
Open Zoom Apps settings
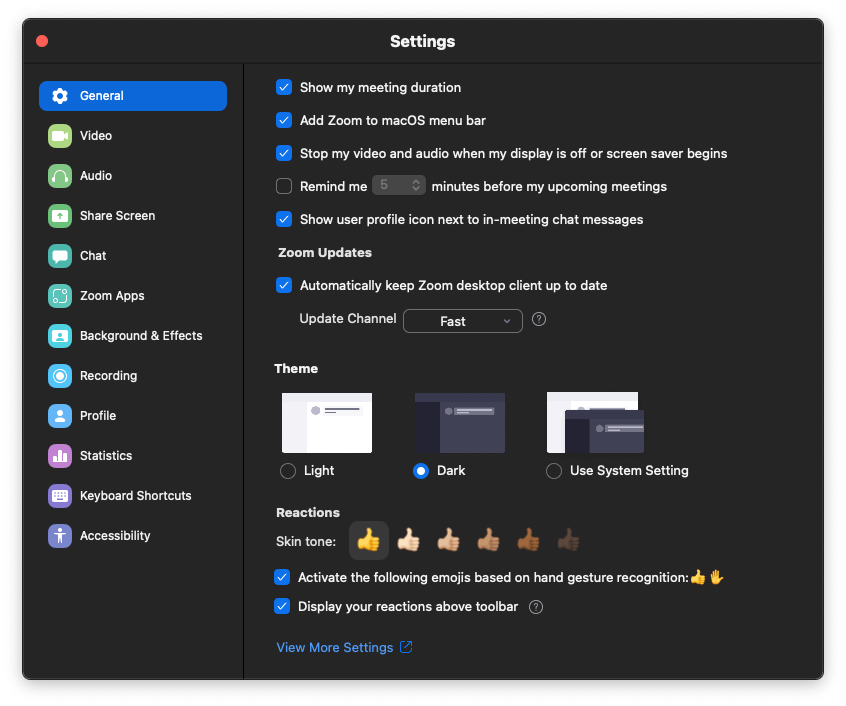click(x=133, y=296)
